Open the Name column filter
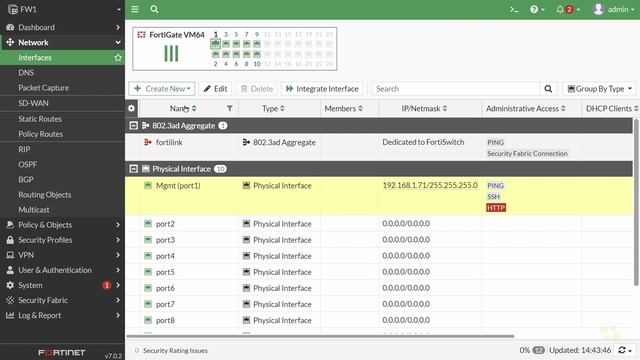This screenshot has height=360, width=640. (230, 109)
